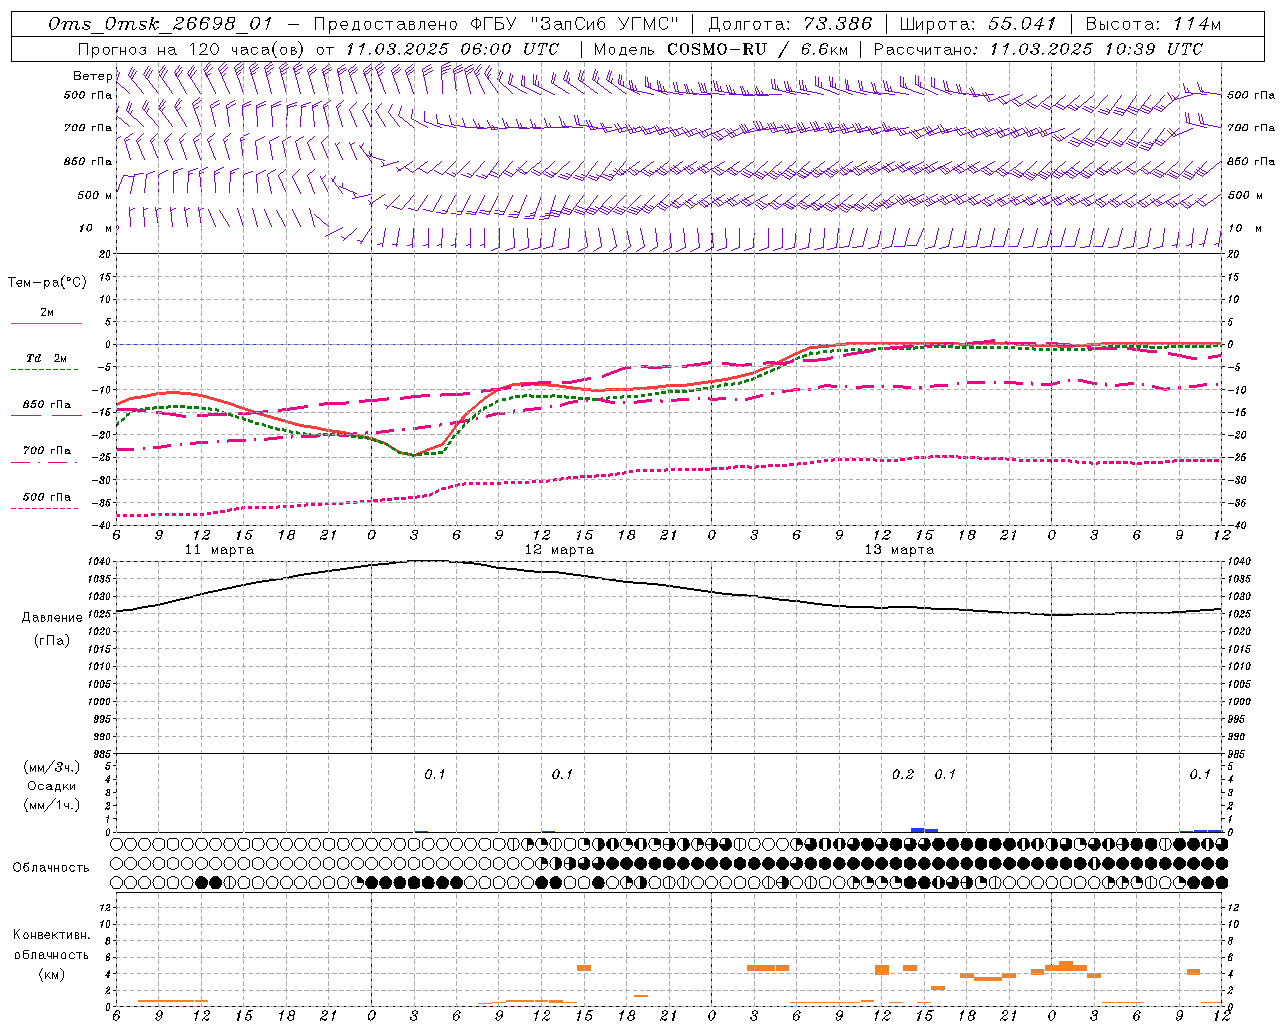Click the 11 марта date label
The image size is (1280, 1024).
pos(219,550)
